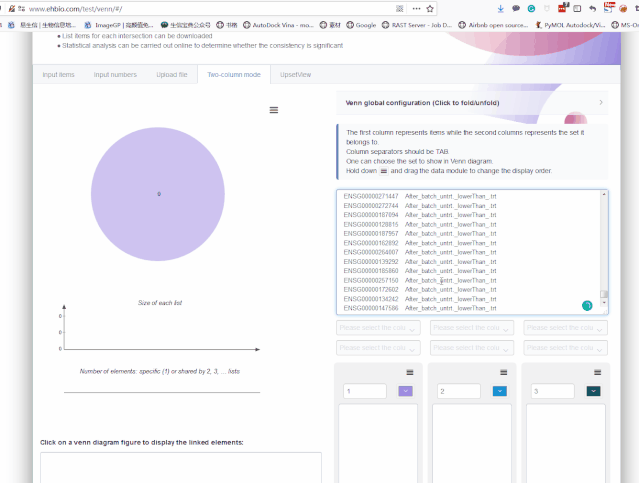
Task: Open first 'Please select the column' dropdown
Action: click(x=378, y=328)
